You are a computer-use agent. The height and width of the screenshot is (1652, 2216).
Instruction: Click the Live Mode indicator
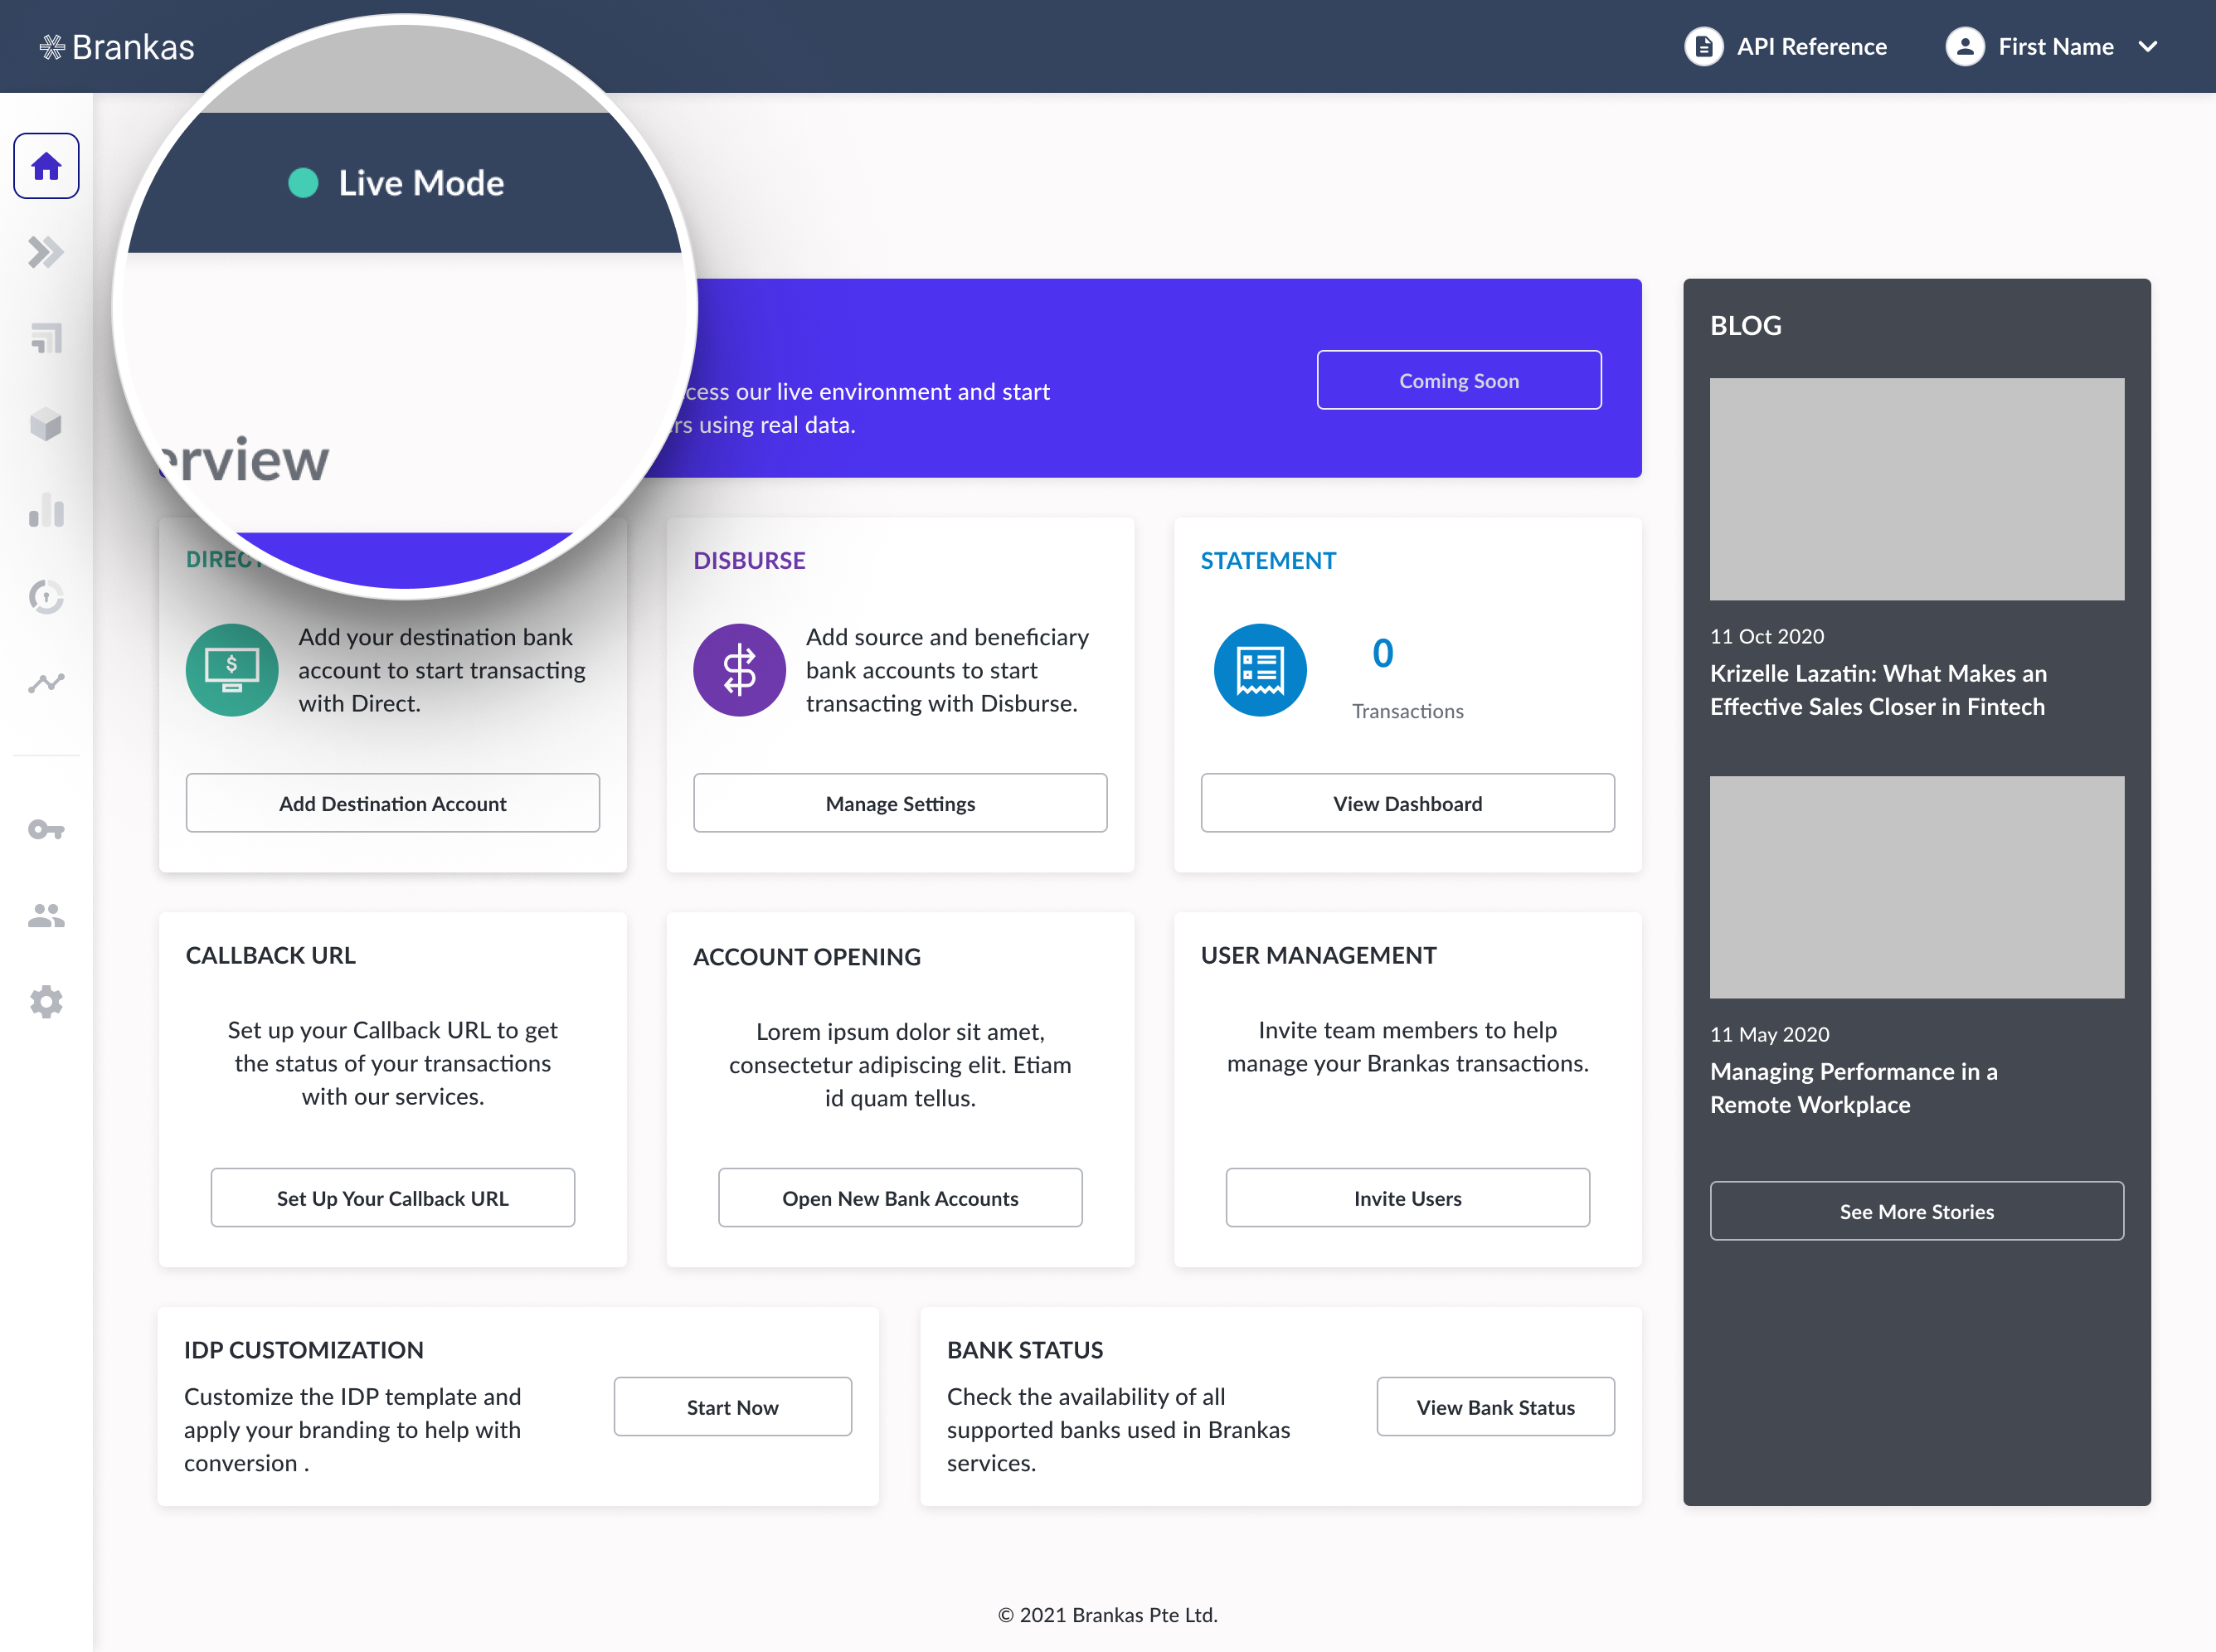click(396, 183)
